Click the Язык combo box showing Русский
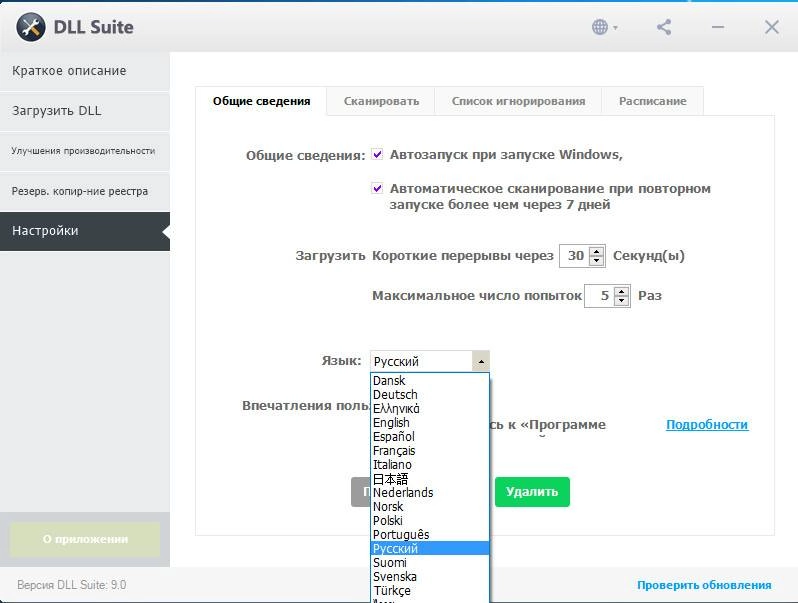The width and height of the screenshot is (798, 603). tap(430, 361)
